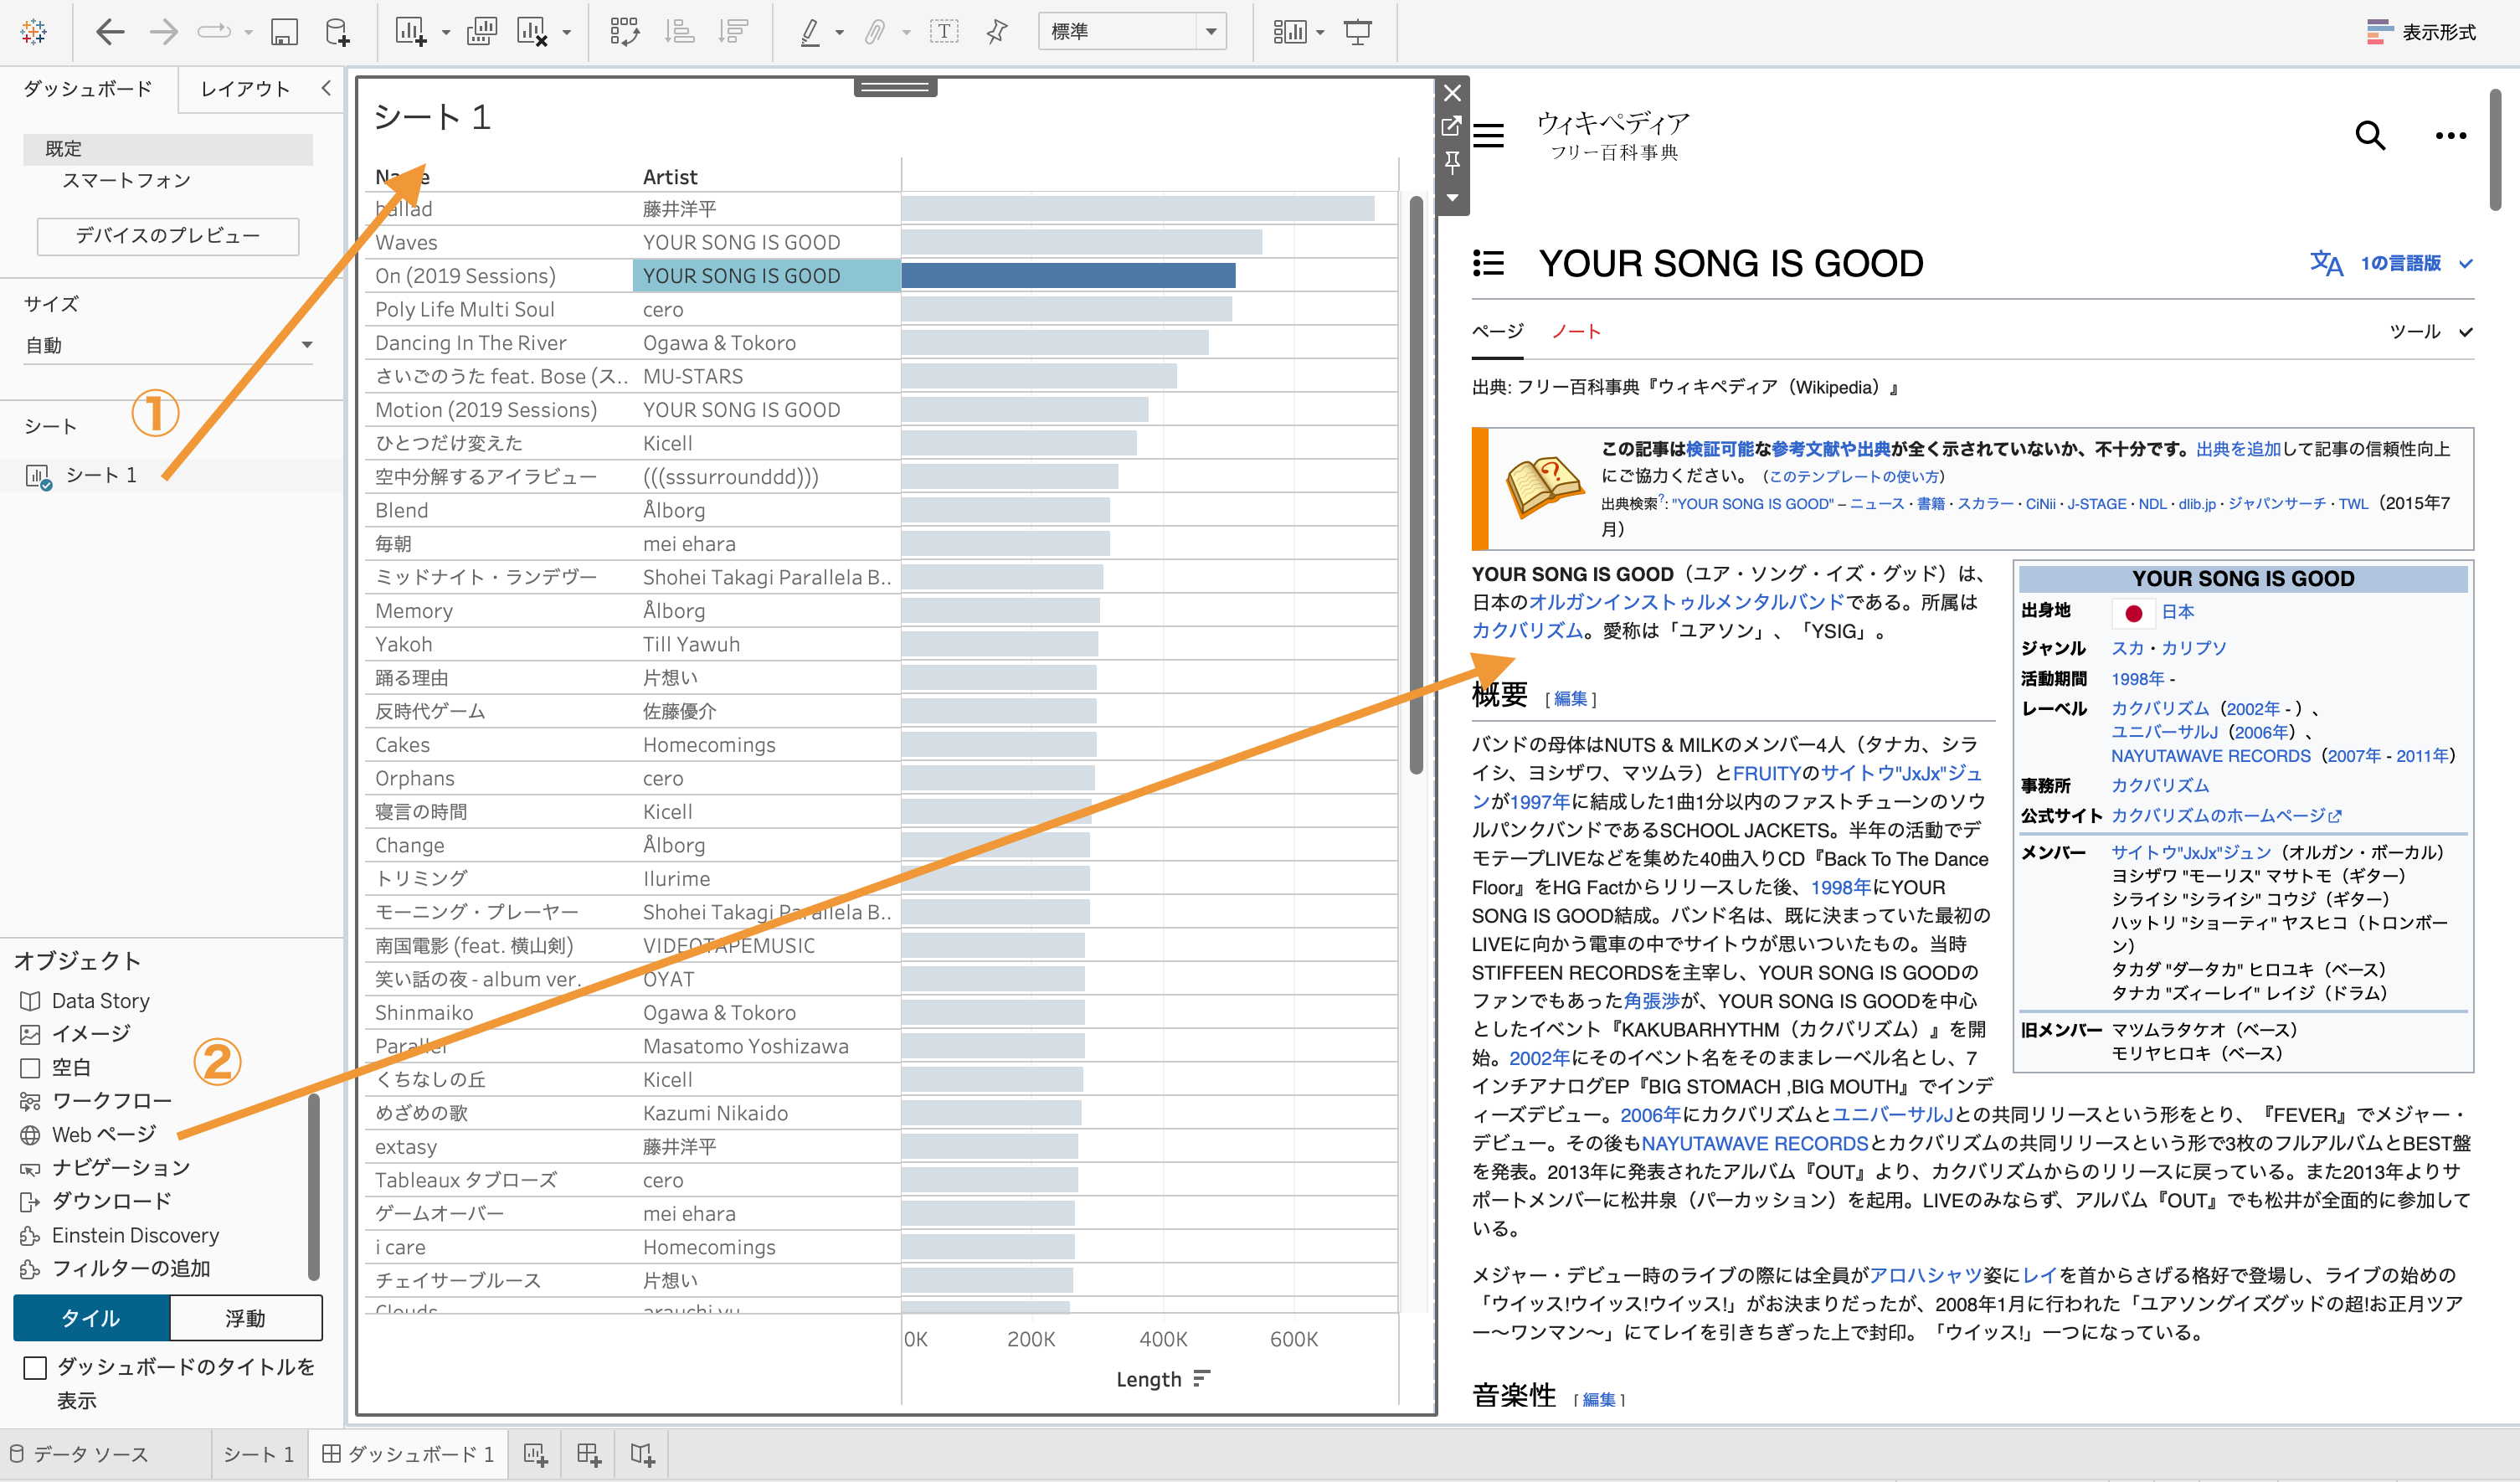Screen dimensions: 2520x1482
Task: Open the オルガンインストゥルメンタルバンド link
Action: coord(1686,602)
